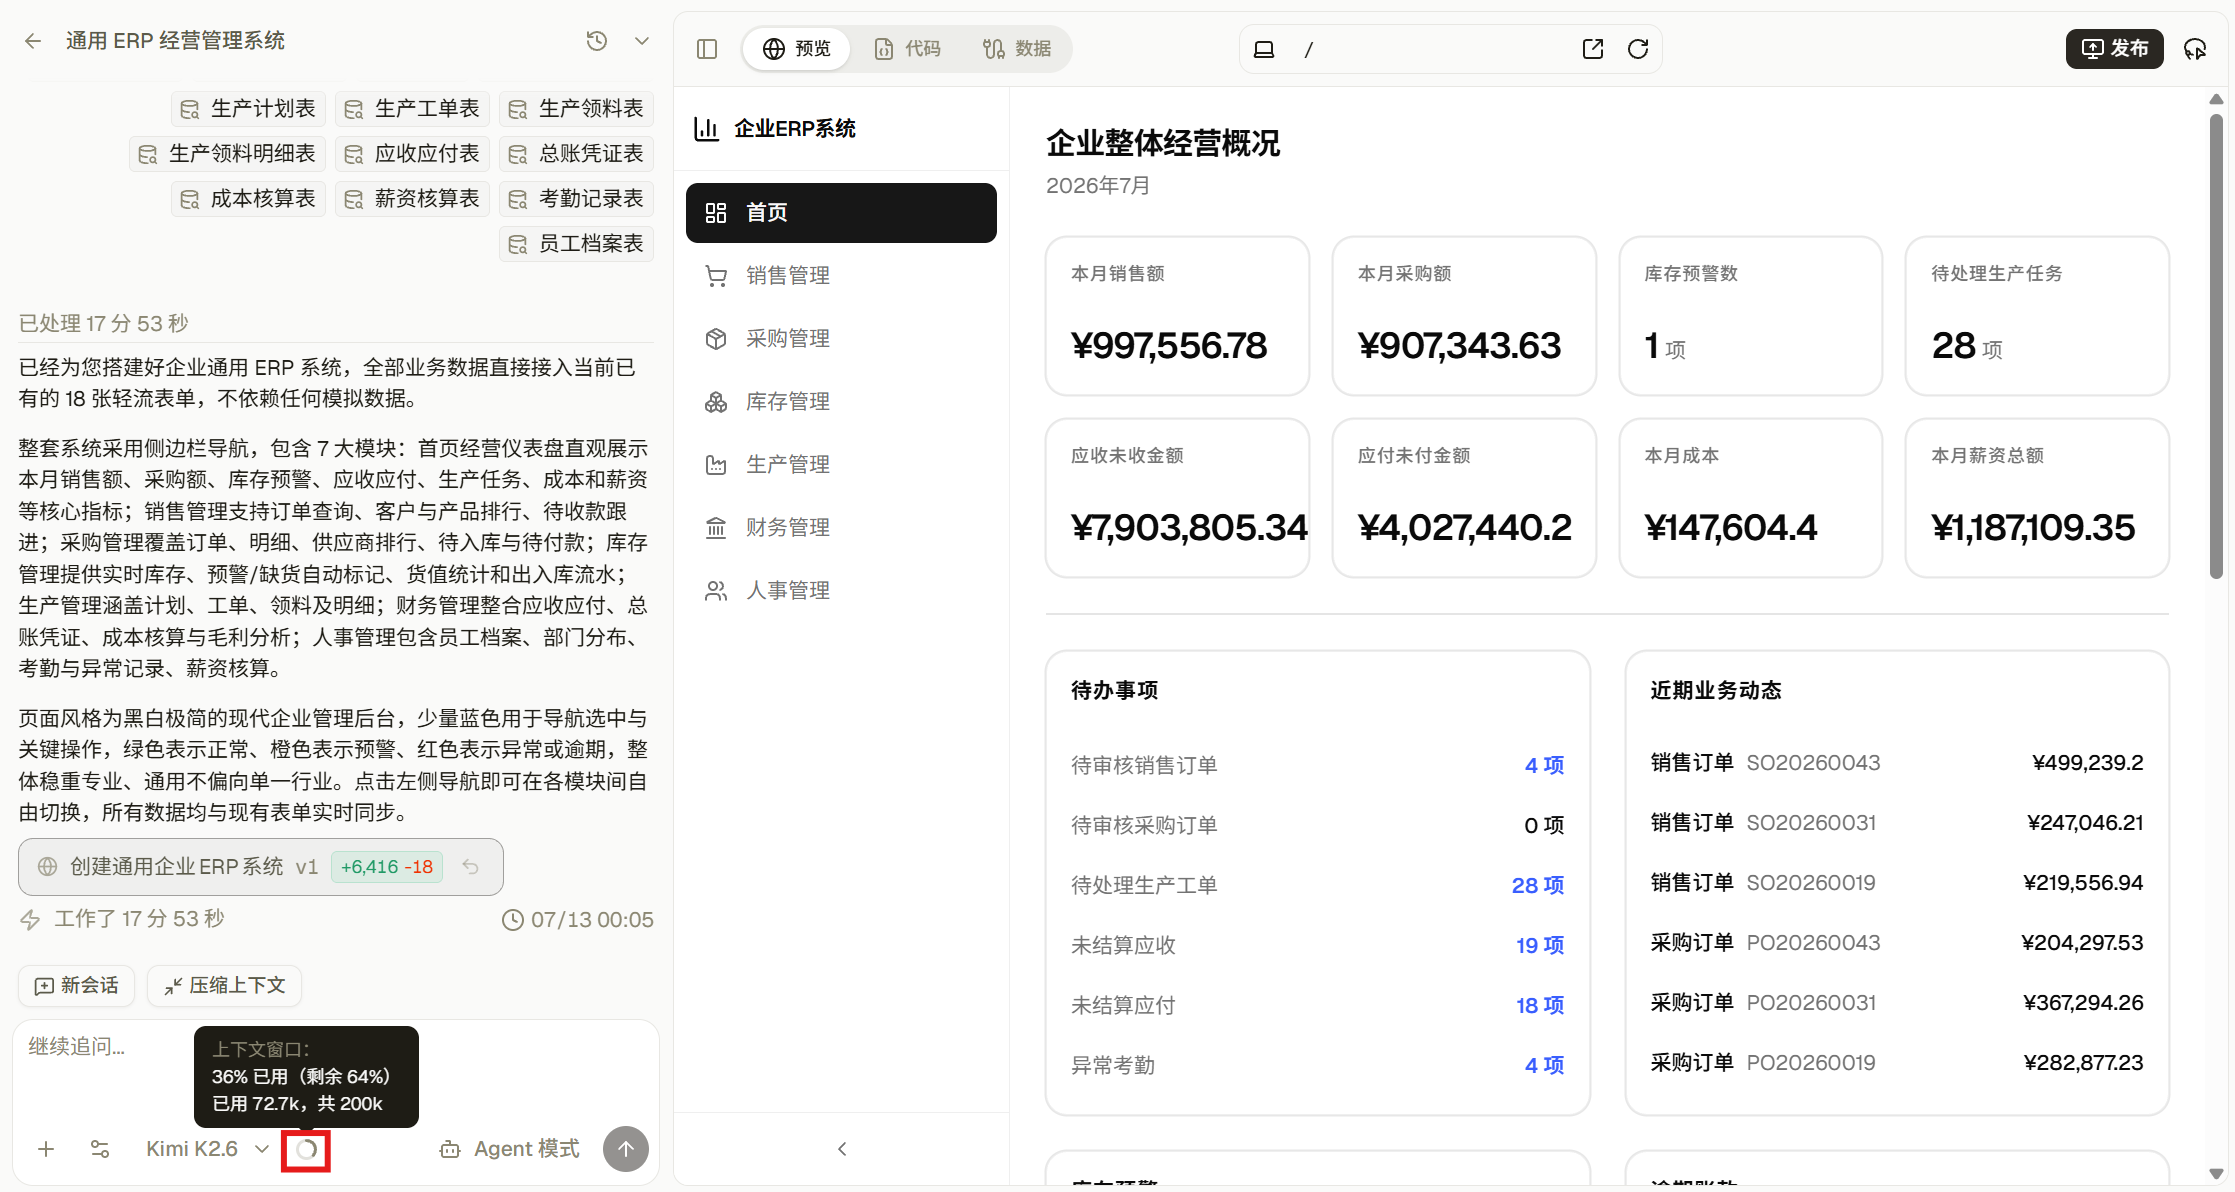The width and height of the screenshot is (2235, 1192).
Task: Click the 发布 button
Action: click(2115, 49)
